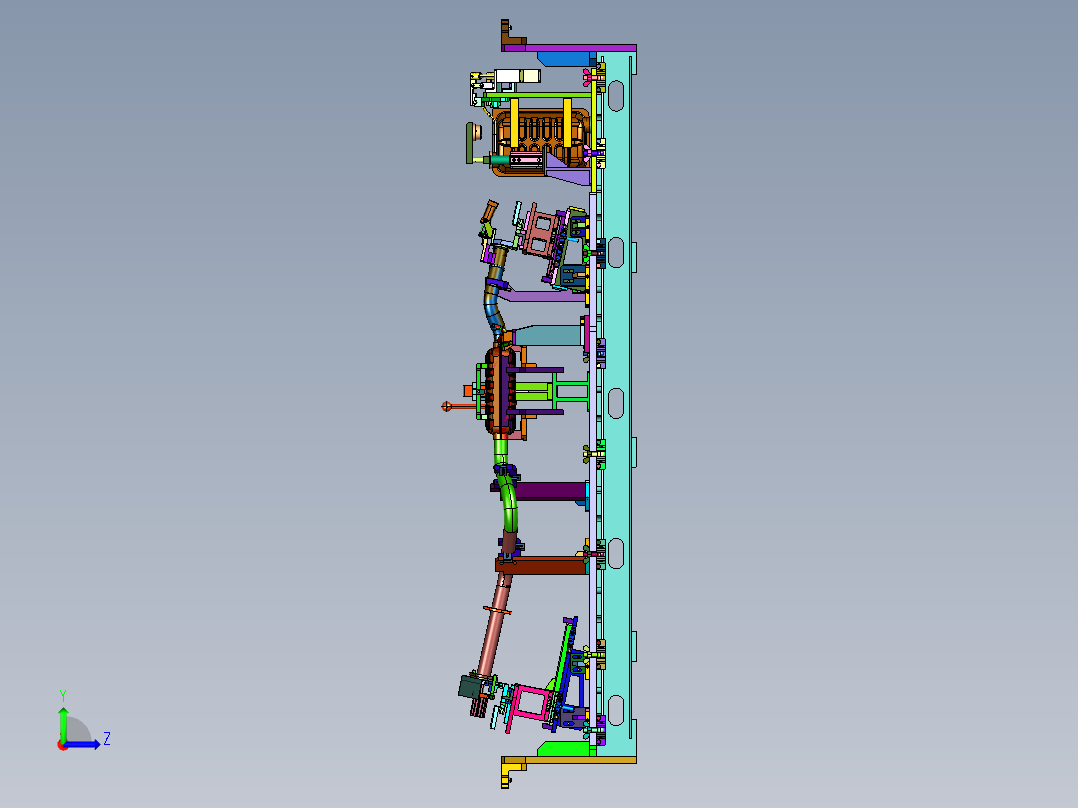Image resolution: width=1078 pixels, height=808 pixels.
Task: Pick the dark purple support block
Action: pos(547,491)
